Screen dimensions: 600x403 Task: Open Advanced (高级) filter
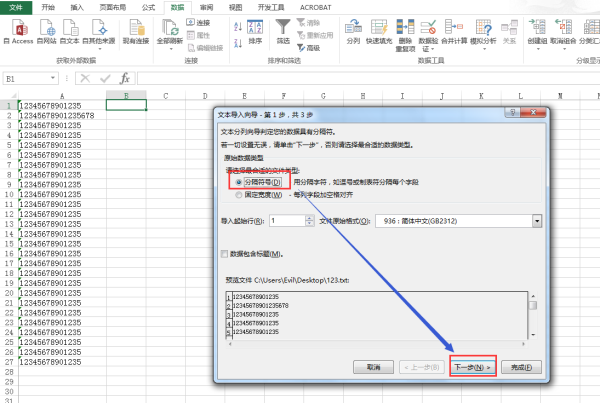(x=309, y=48)
